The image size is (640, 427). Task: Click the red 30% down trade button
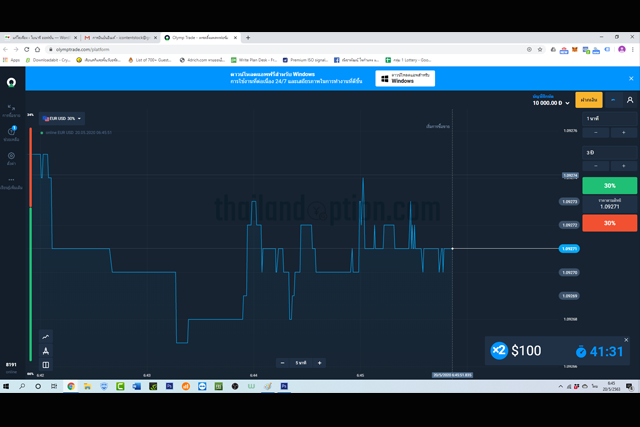pos(609,223)
